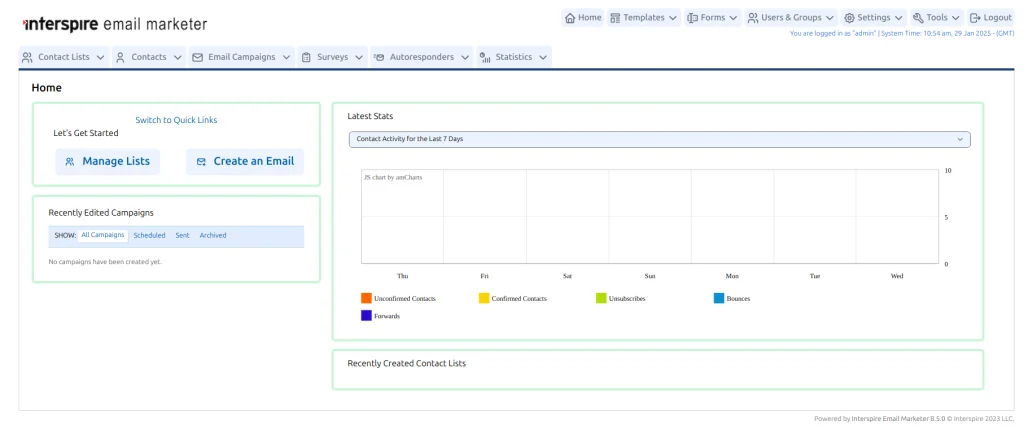1024x443 pixels.
Task: Open the Surveys menu
Action: (x=333, y=57)
